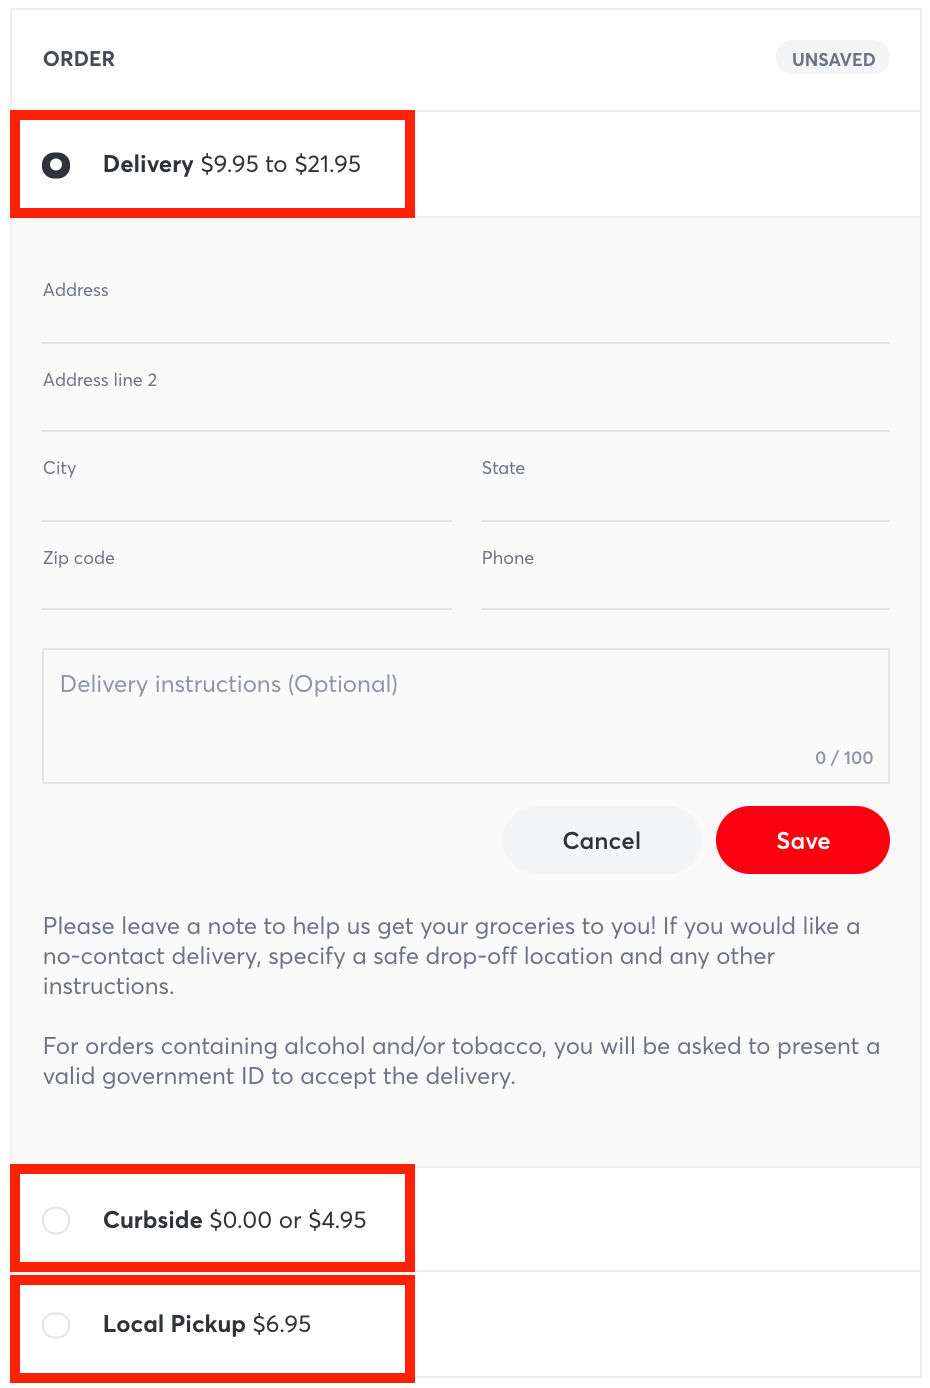Click the Delivery $9.95 to $21.95 label
This screenshot has height=1388, width=930.
tap(232, 164)
